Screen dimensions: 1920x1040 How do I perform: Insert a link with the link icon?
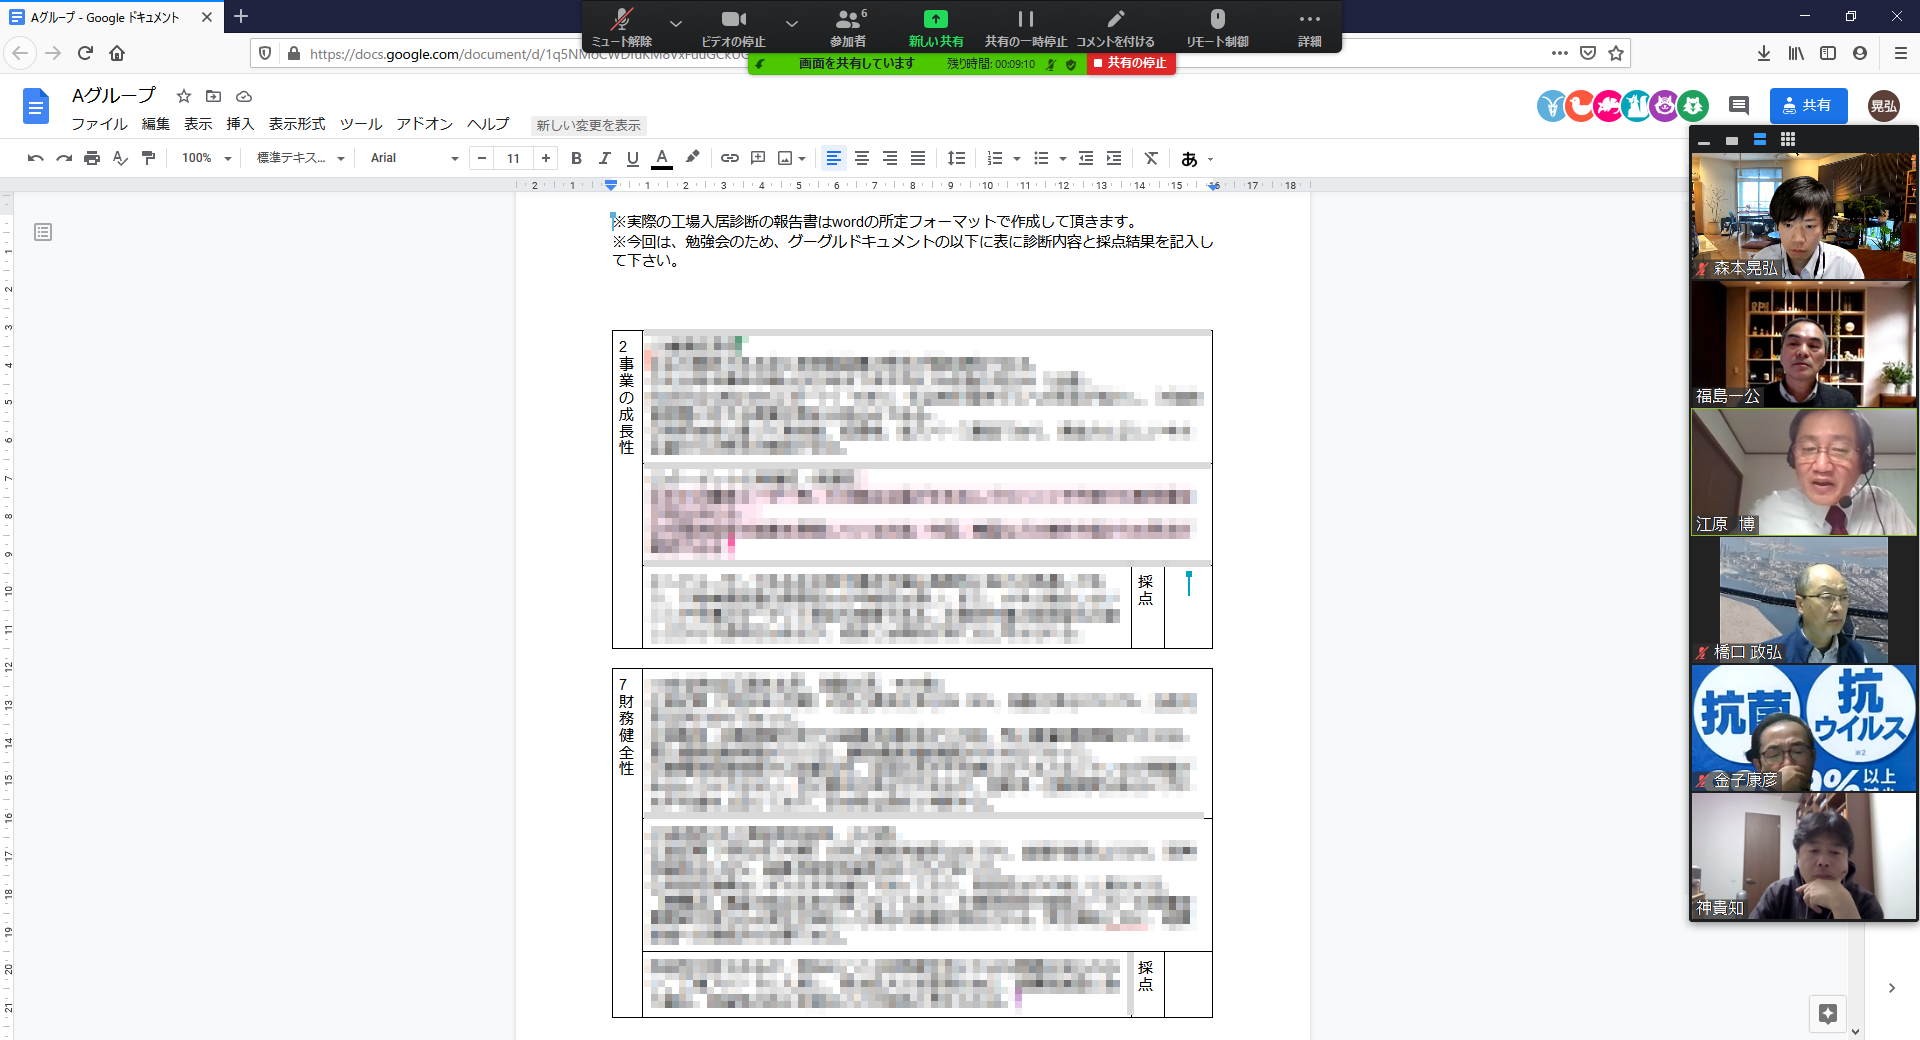click(x=730, y=158)
